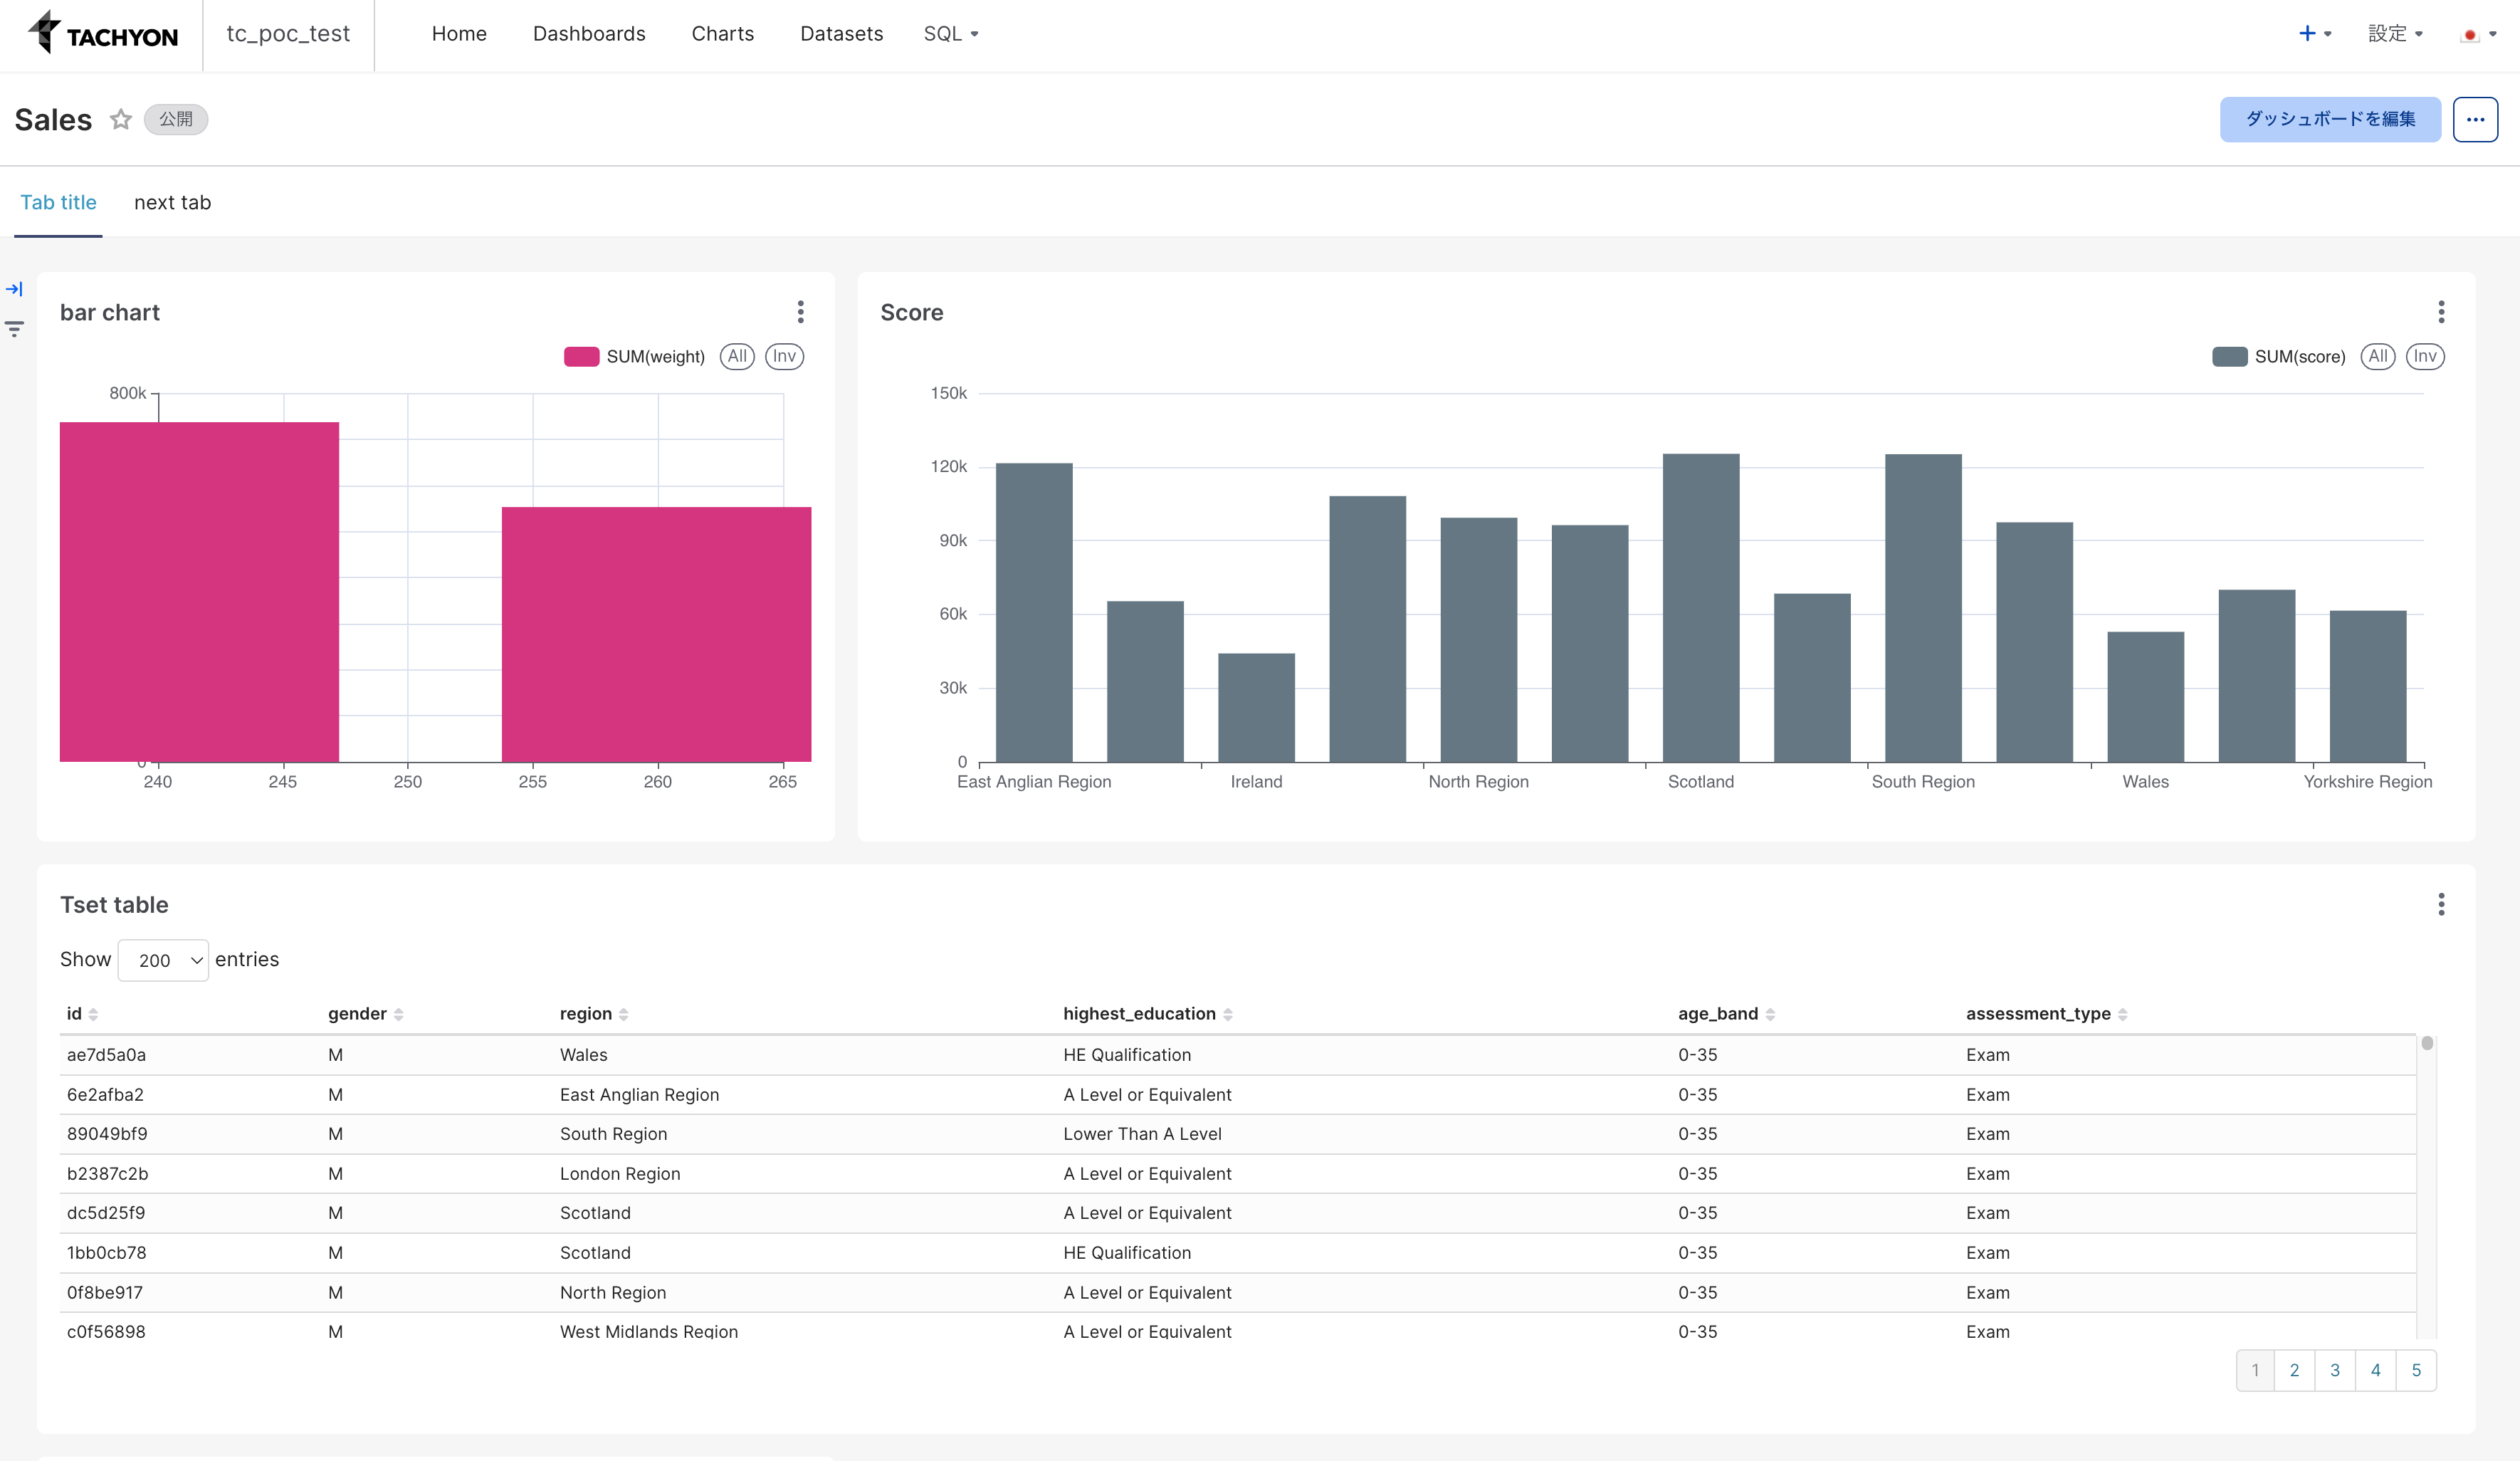This screenshot has width=2520, height=1461.
Task: Click the Sales dashboard title
Action: (53, 119)
